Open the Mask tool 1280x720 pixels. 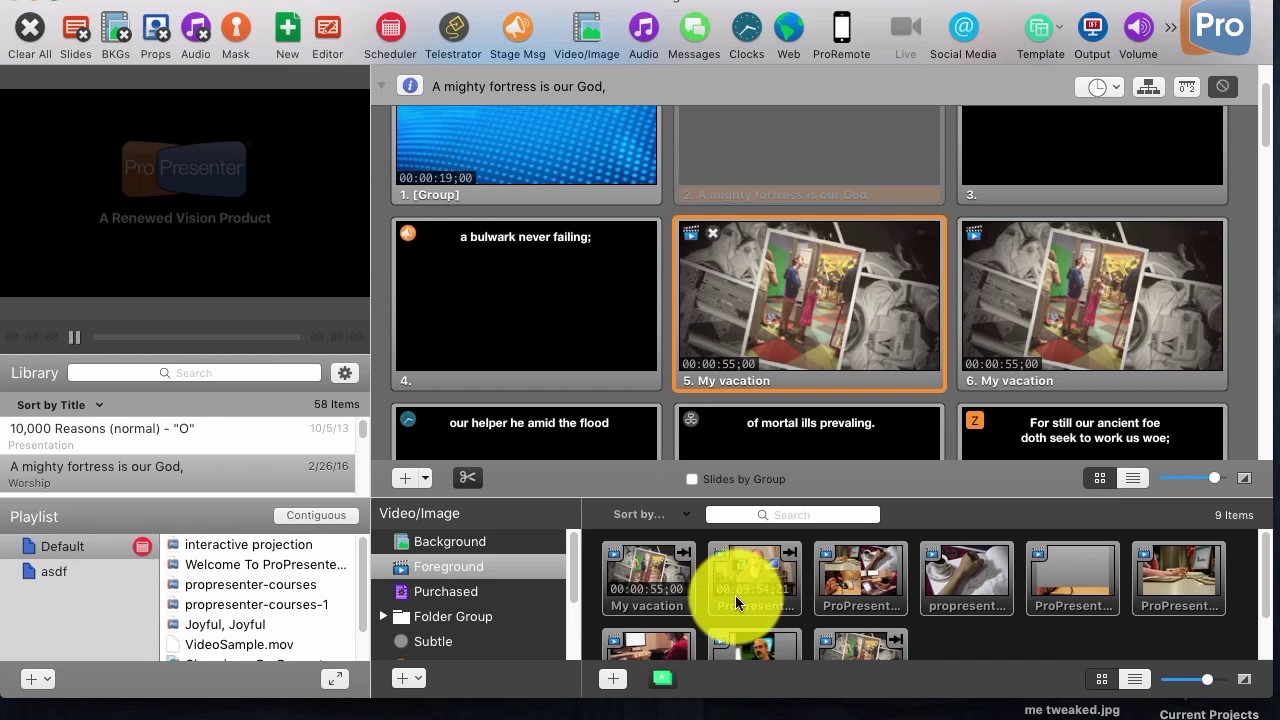236,36
